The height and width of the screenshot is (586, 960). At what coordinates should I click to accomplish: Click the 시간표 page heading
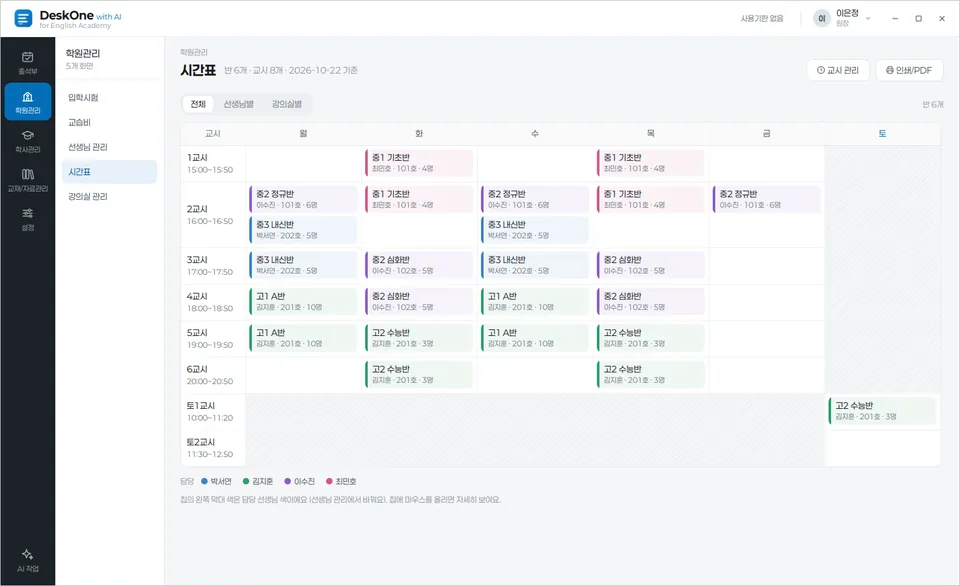pyautogui.click(x=198, y=70)
